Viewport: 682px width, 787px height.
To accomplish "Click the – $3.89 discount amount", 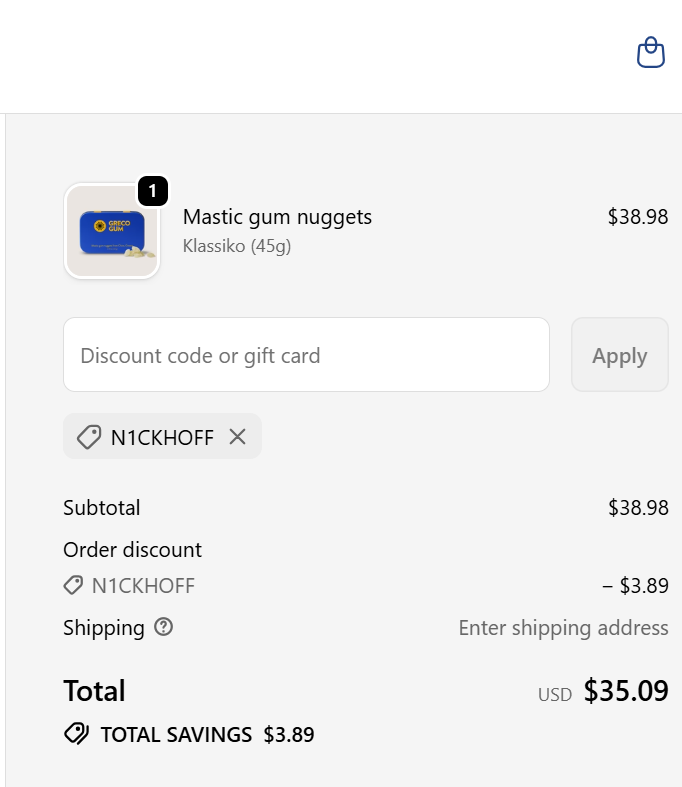I will pyautogui.click(x=635, y=586).
